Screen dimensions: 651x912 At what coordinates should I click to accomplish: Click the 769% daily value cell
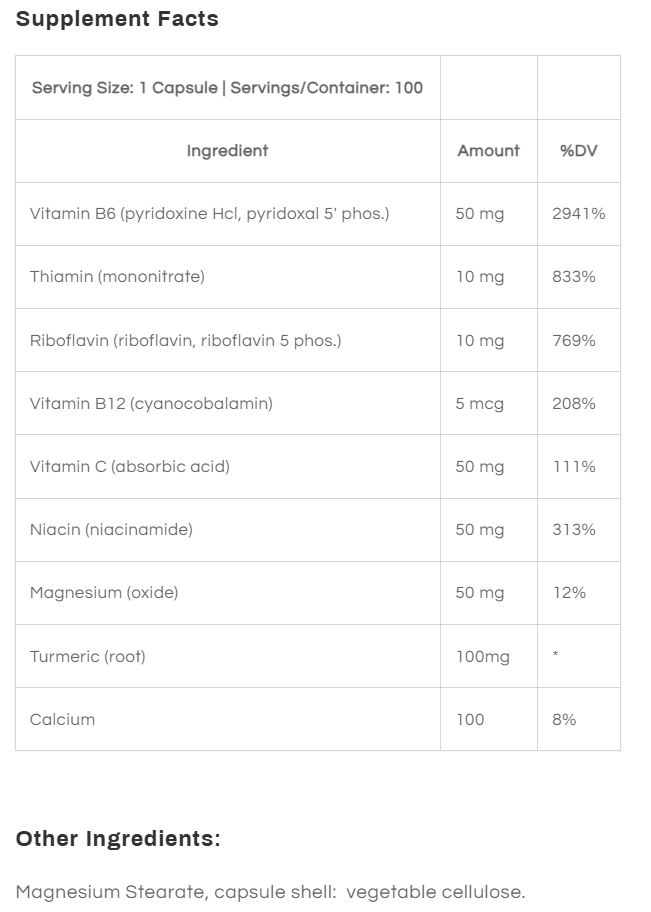pos(573,340)
